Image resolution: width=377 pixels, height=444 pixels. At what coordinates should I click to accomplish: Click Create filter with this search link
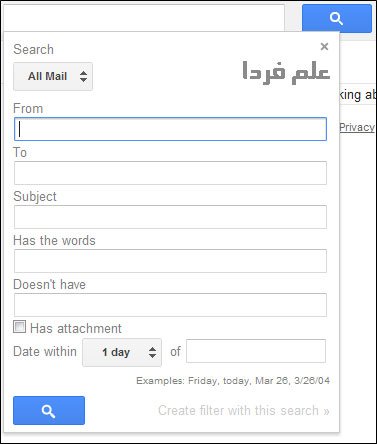244,411
